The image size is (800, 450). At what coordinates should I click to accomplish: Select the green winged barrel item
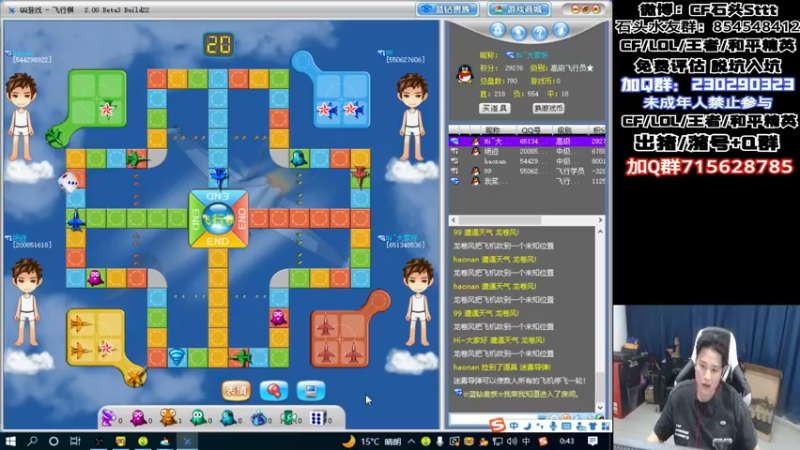tap(288, 418)
